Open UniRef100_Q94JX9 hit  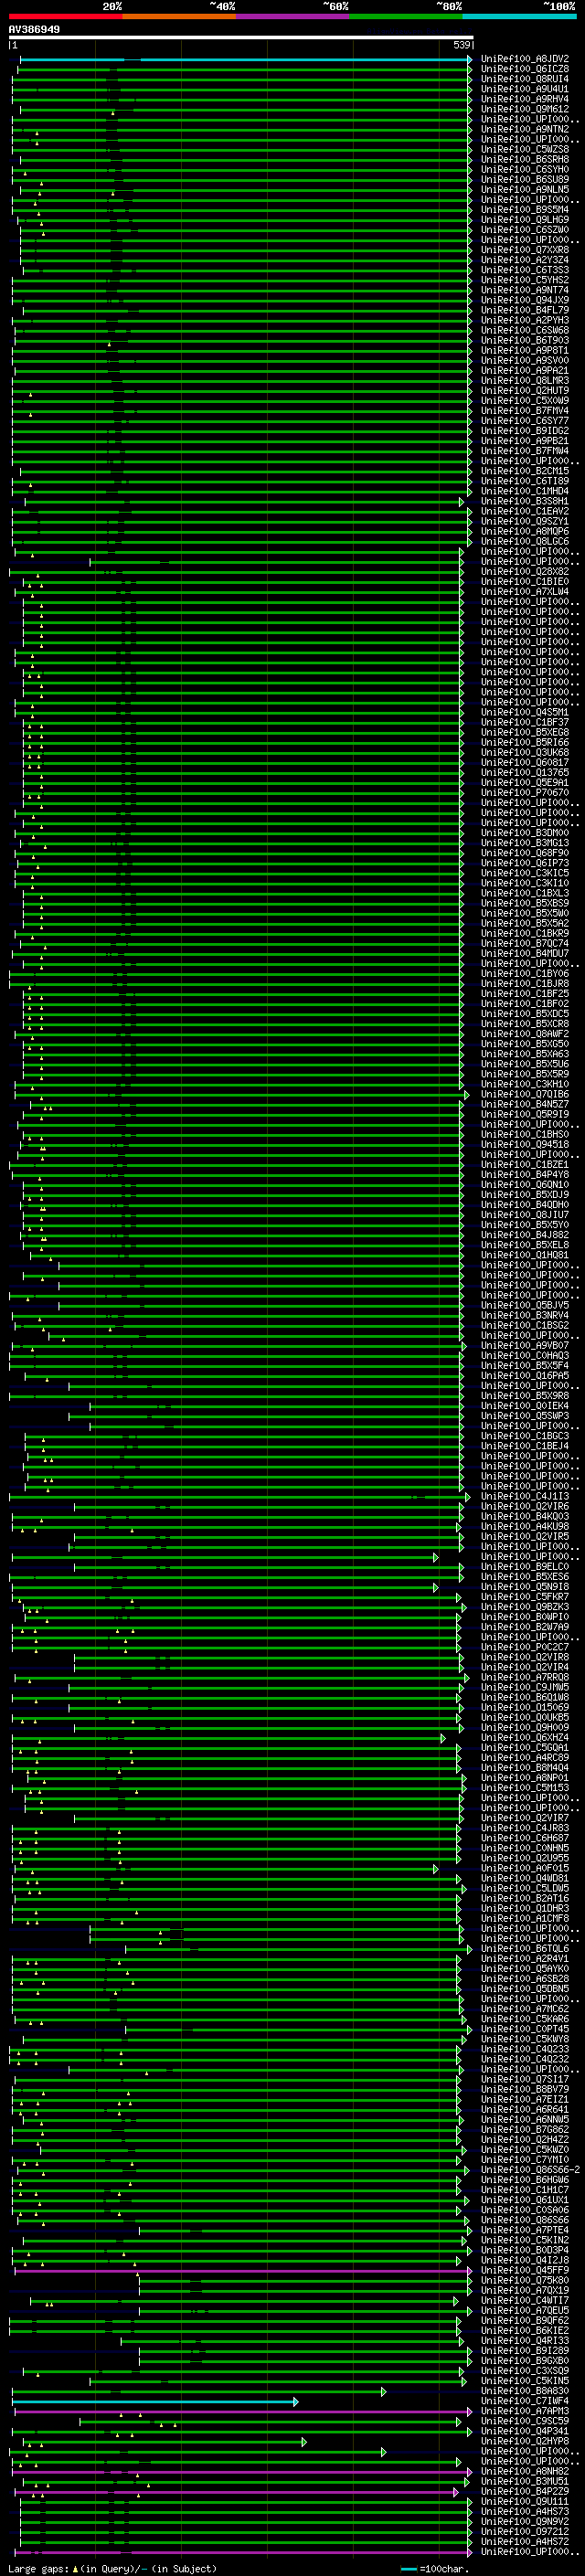tap(525, 300)
